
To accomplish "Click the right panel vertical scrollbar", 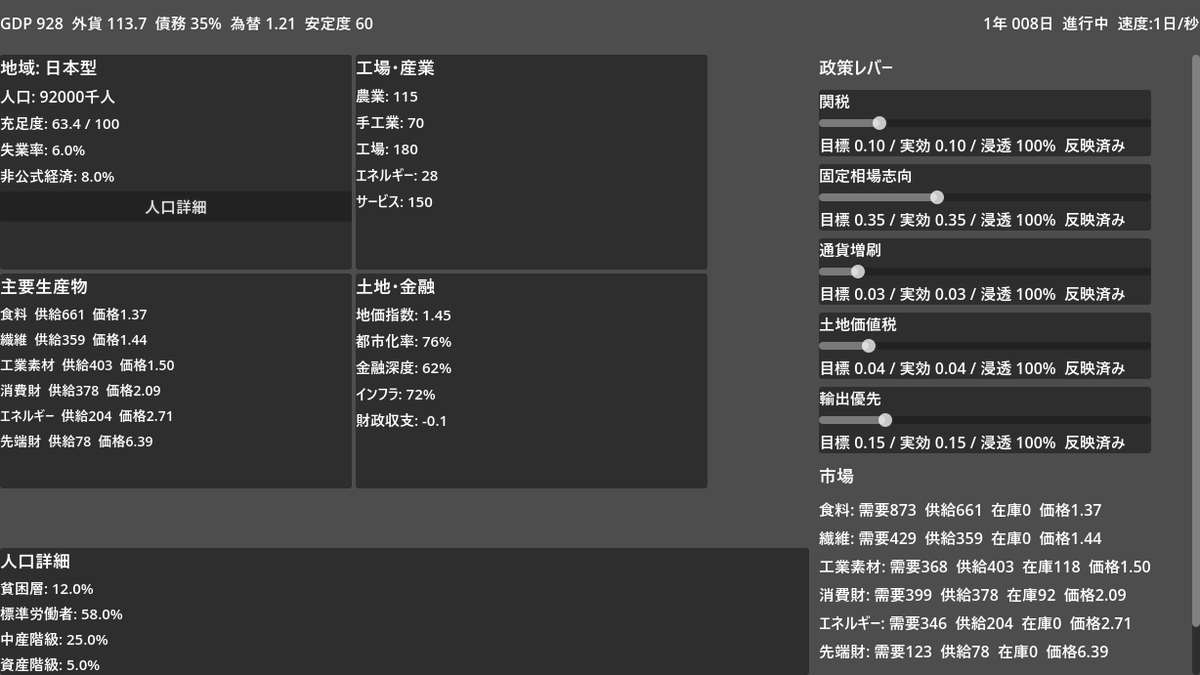I will tap(1194, 340).
